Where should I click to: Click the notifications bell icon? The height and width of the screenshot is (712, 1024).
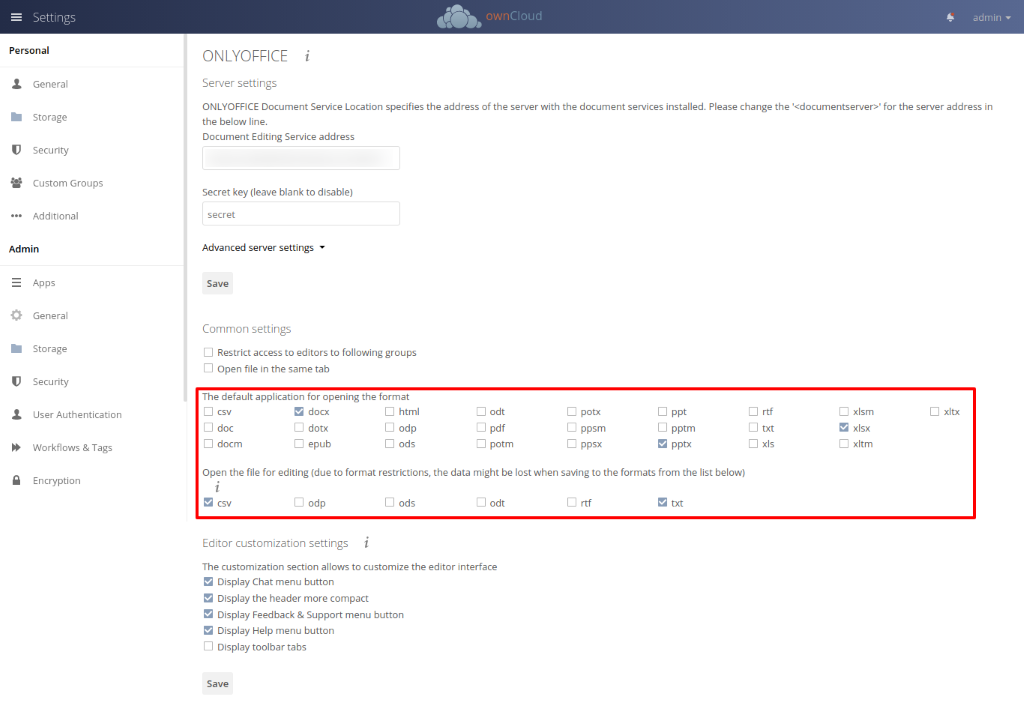[949, 17]
